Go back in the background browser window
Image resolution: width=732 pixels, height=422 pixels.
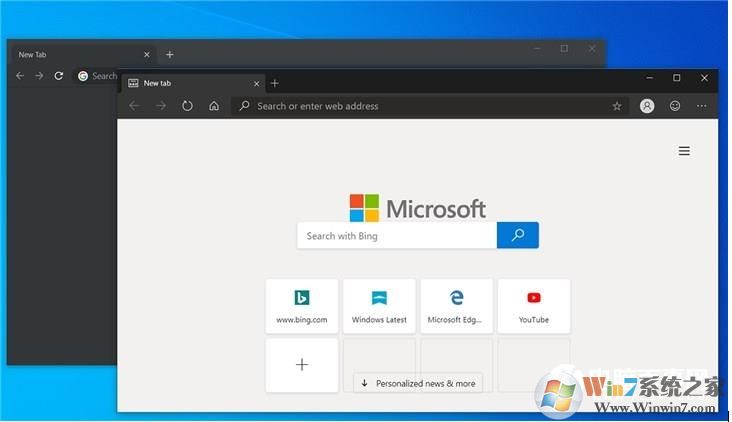[x=20, y=76]
